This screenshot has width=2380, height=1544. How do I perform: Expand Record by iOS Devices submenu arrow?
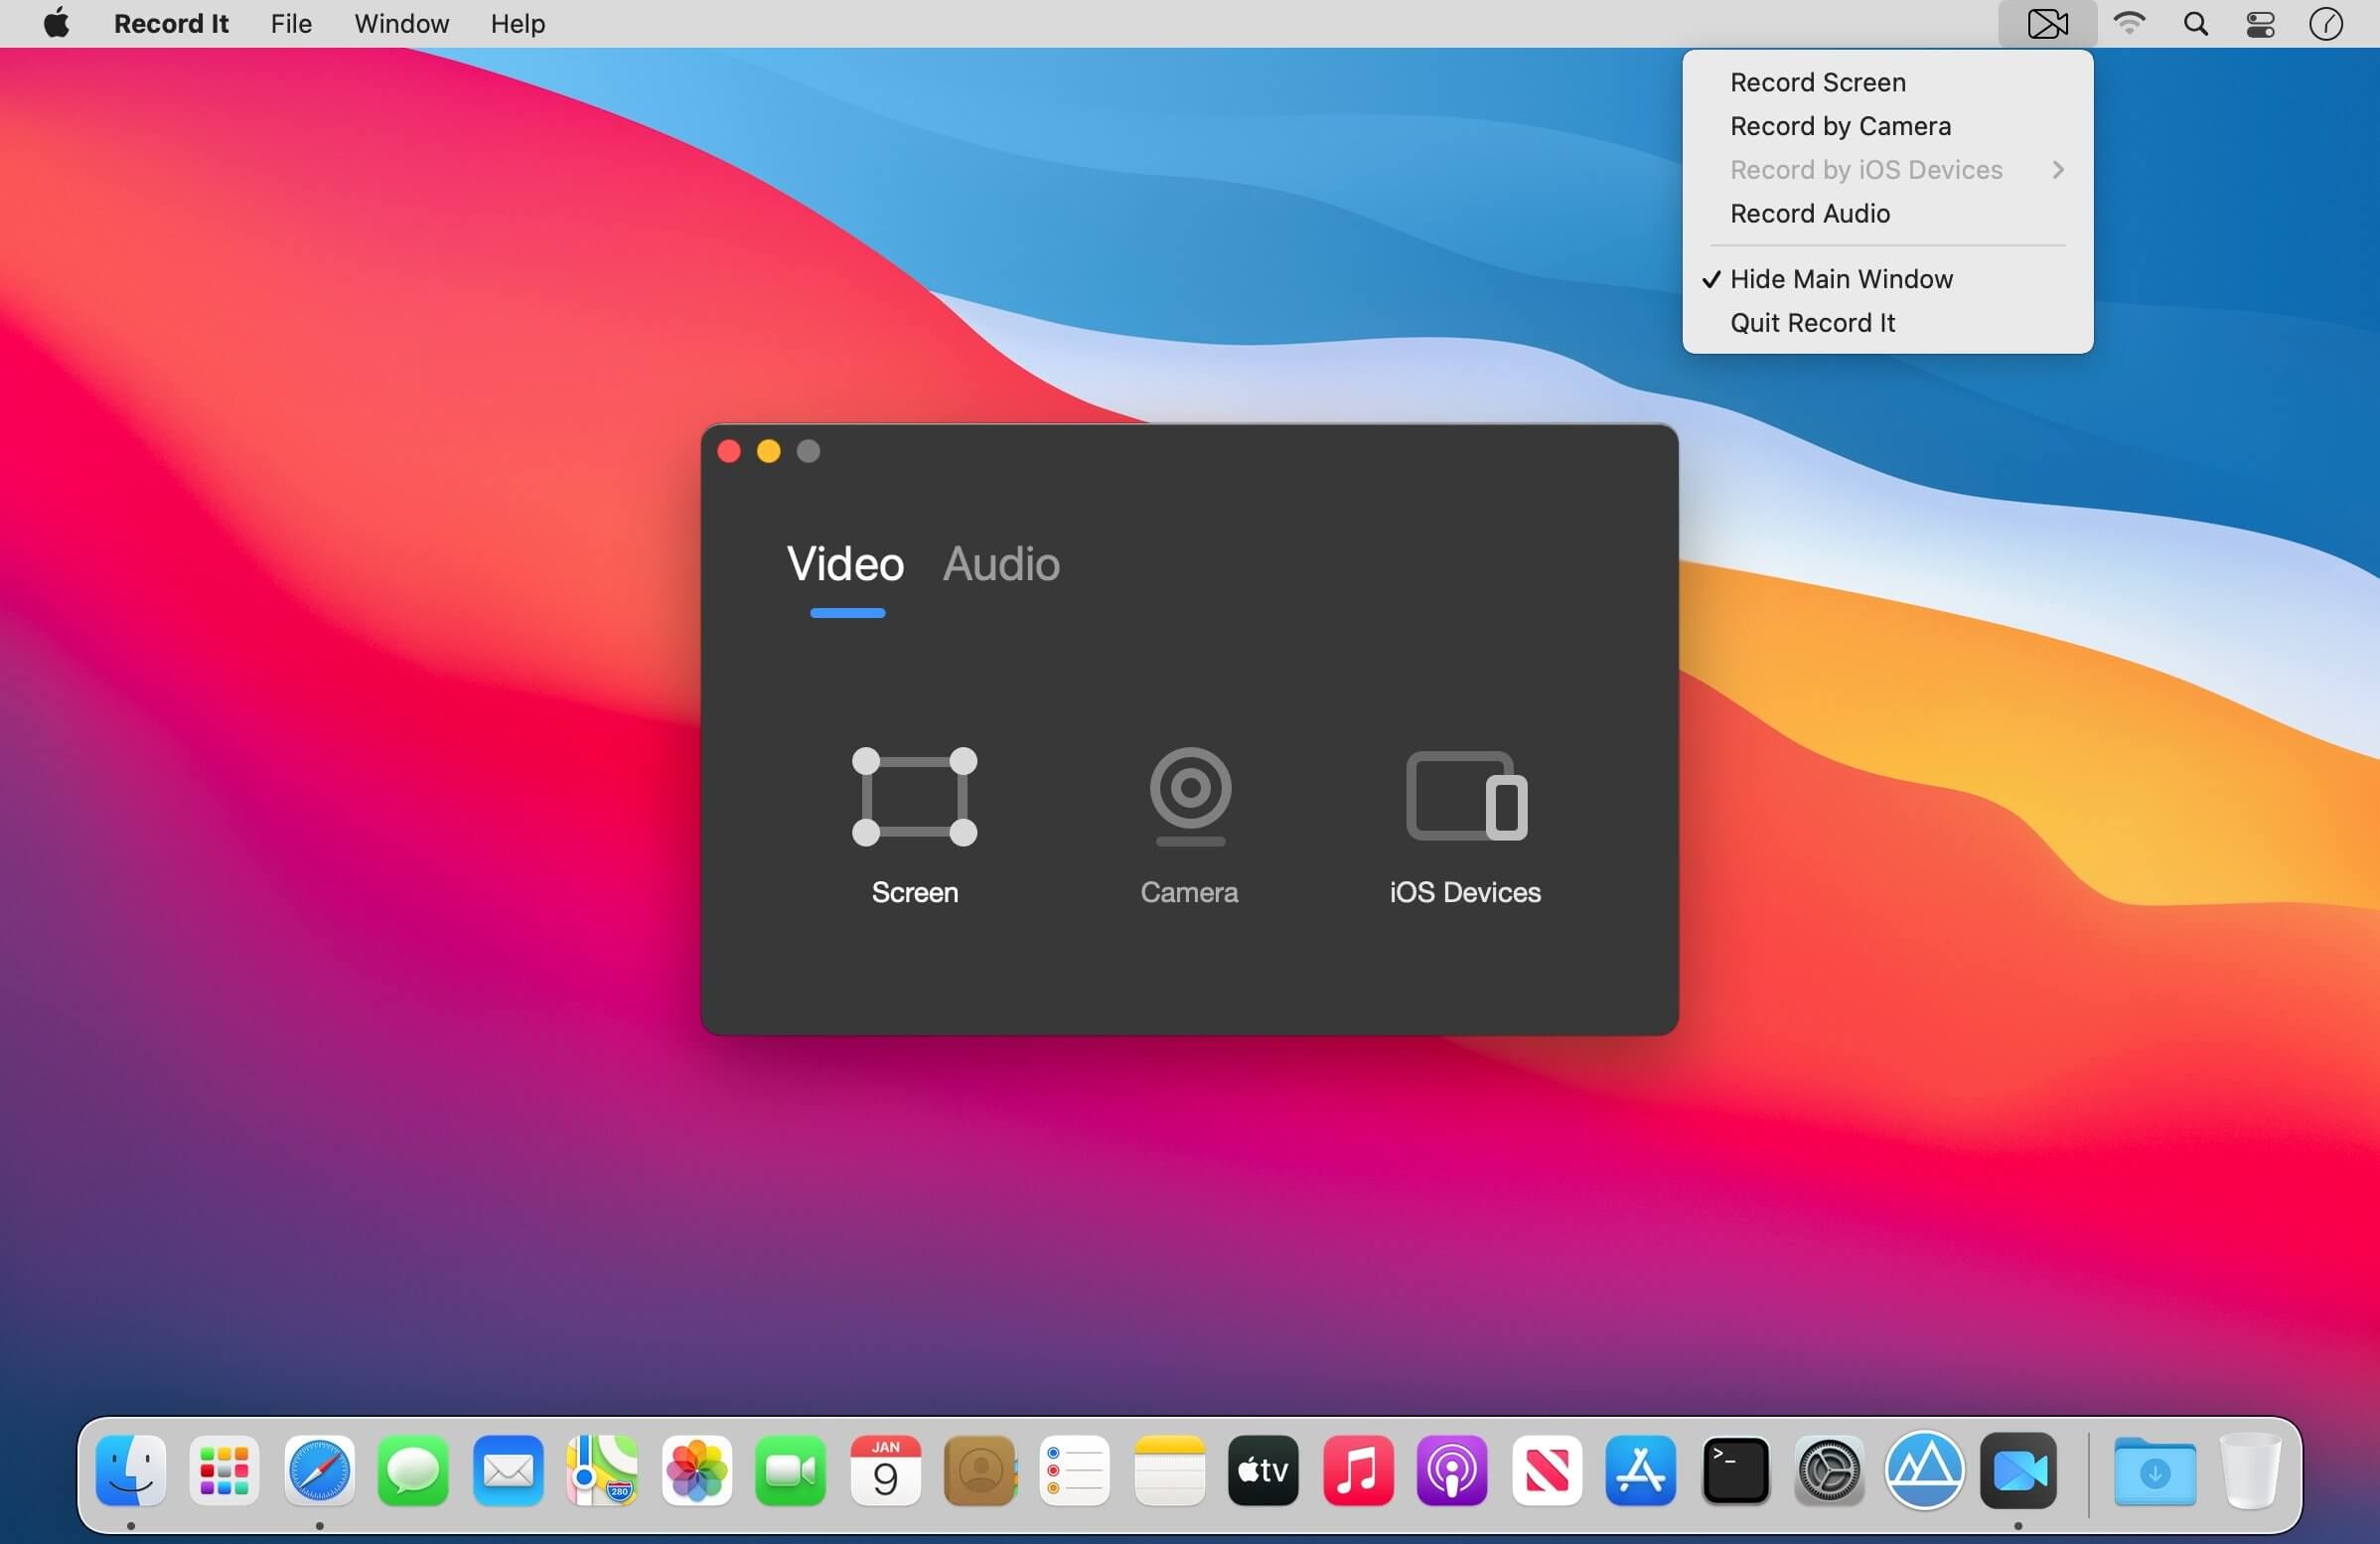pyautogui.click(x=2057, y=170)
